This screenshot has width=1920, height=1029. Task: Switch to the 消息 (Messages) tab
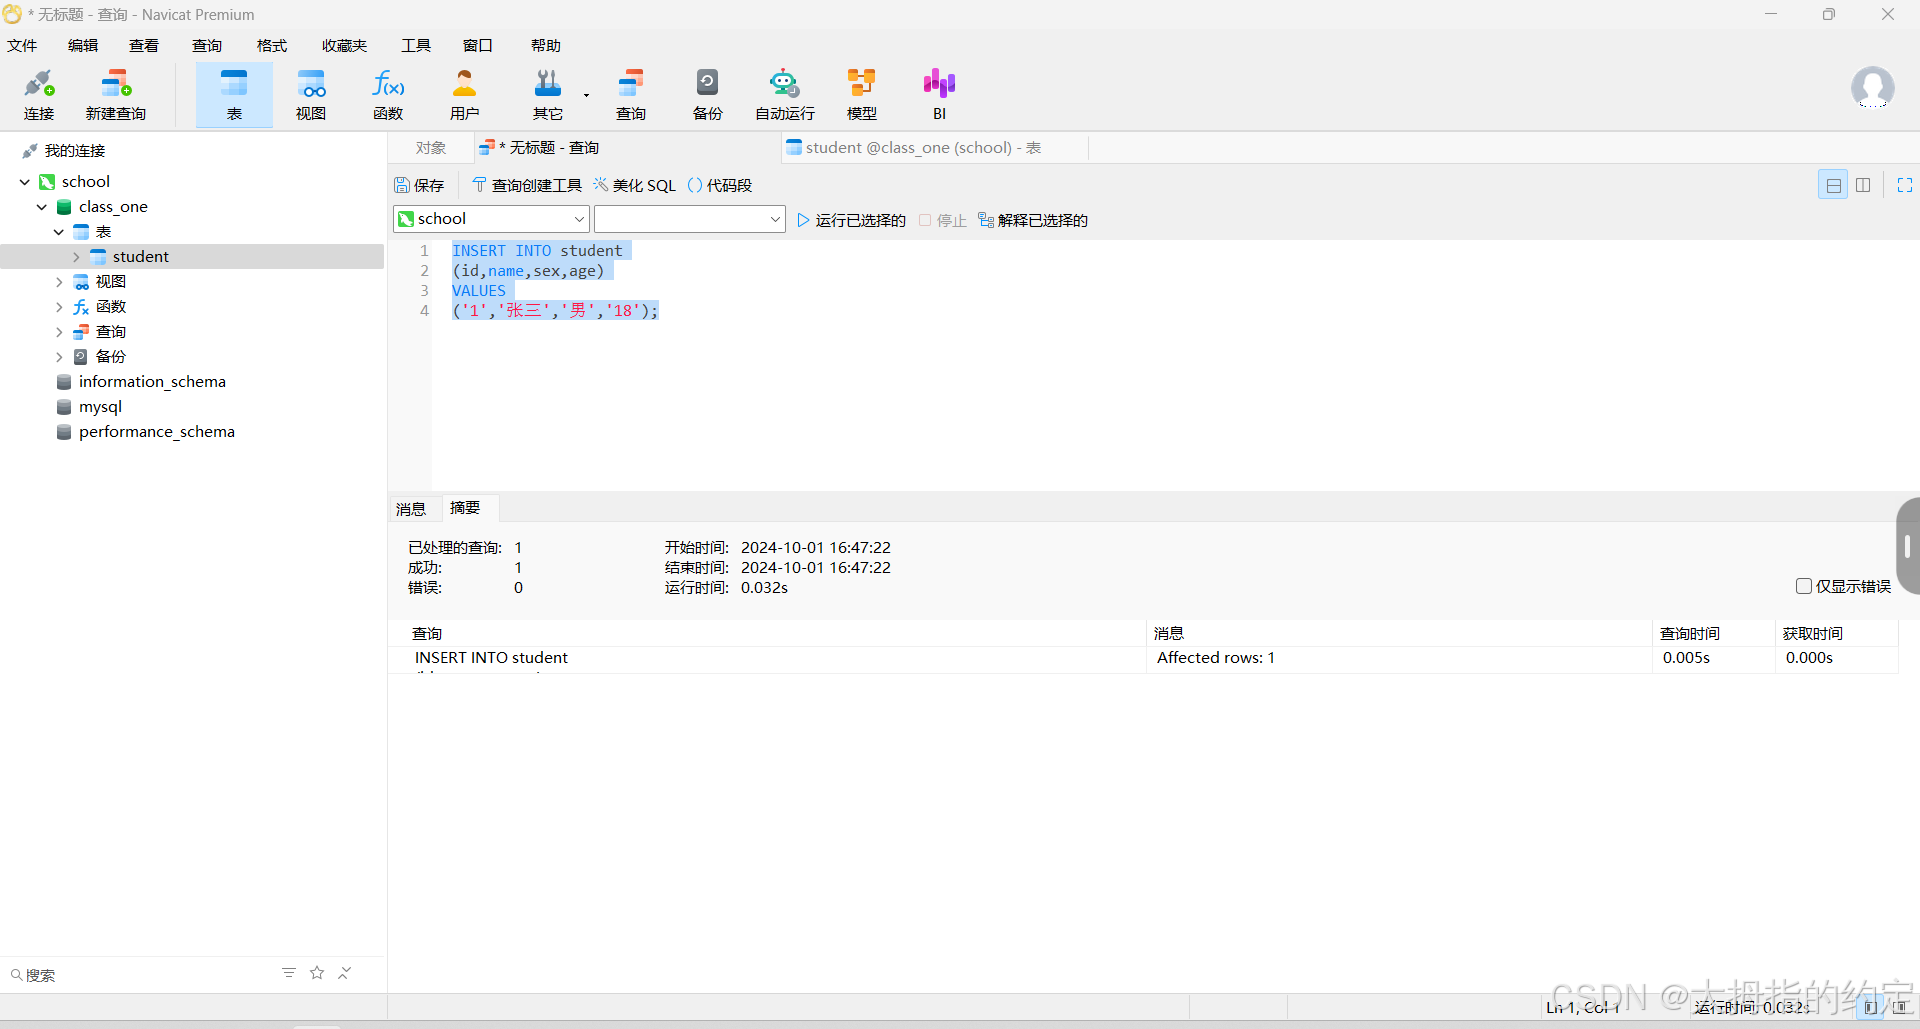tap(411, 509)
